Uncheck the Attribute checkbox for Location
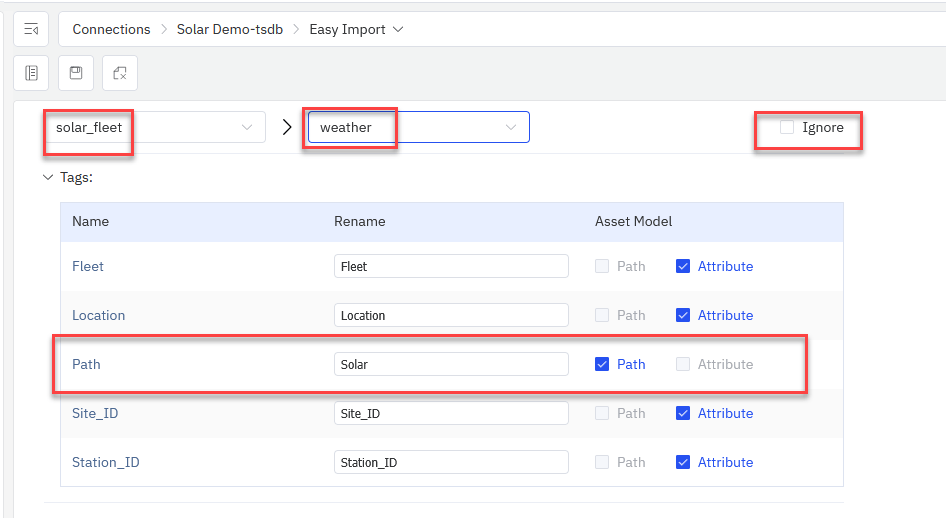The image size is (946, 518). 683,315
